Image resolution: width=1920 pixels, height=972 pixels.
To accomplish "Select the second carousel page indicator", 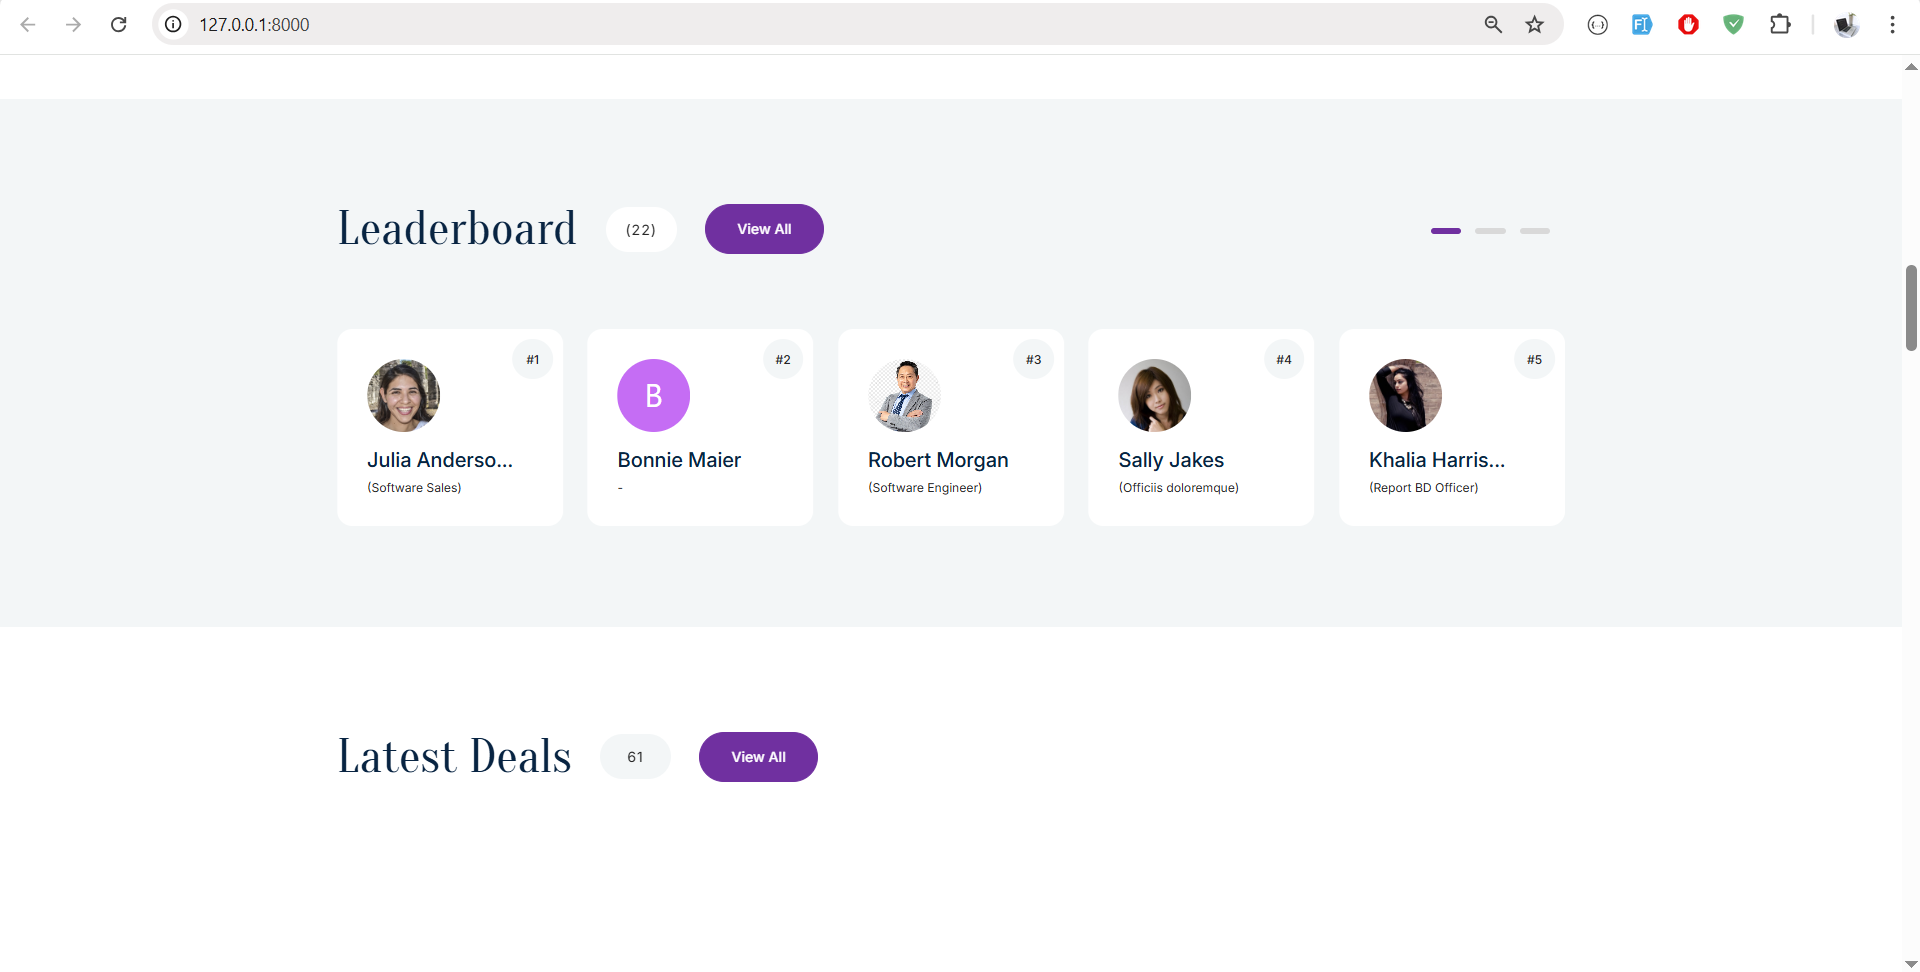I will tap(1490, 231).
